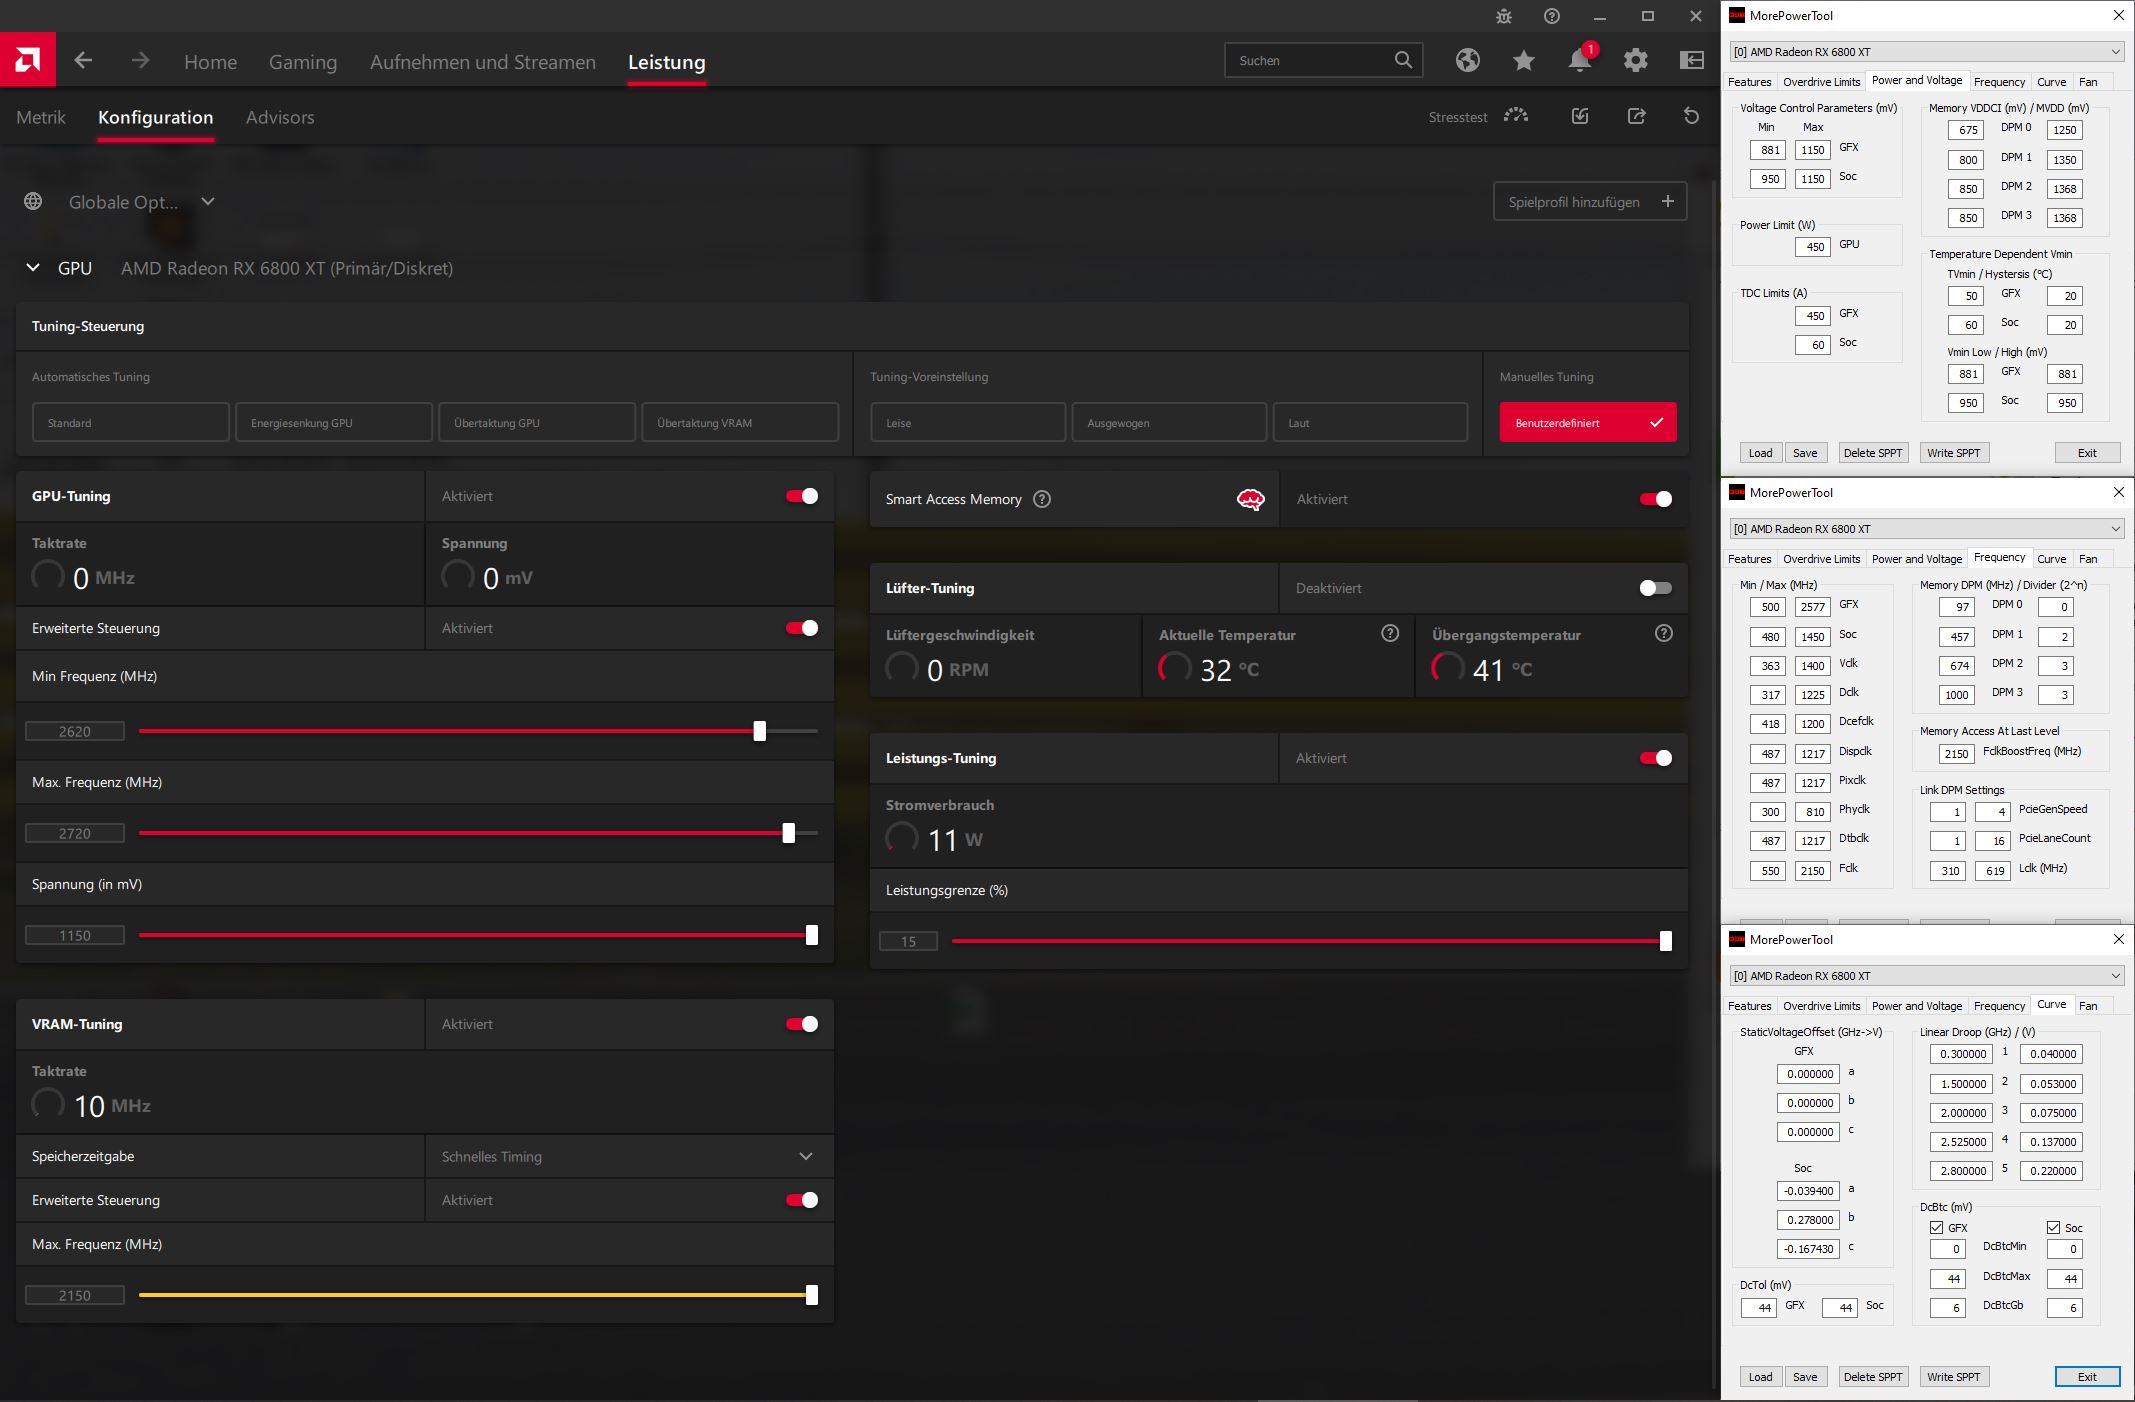Switch to Gaming tab

click(303, 62)
